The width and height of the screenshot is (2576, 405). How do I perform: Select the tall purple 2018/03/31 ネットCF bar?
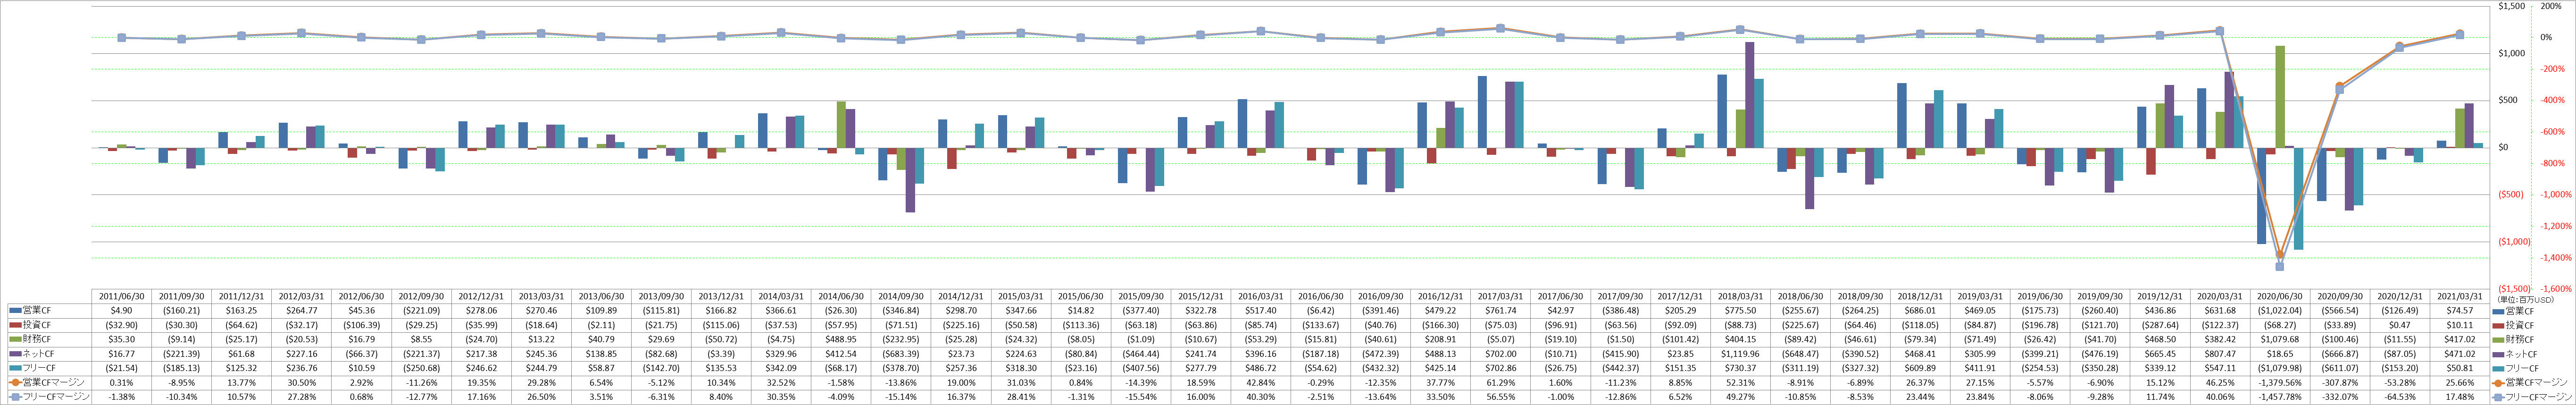pyautogui.click(x=1749, y=95)
